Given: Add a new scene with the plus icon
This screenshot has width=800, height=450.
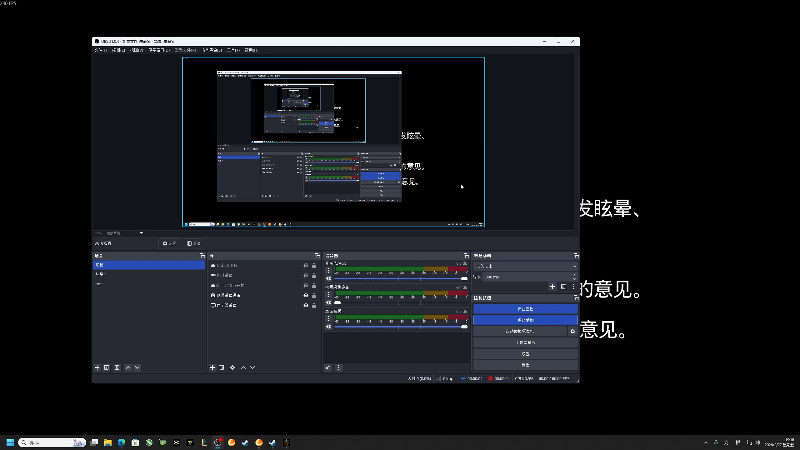Looking at the screenshot, I should click(x=97, y=368).
